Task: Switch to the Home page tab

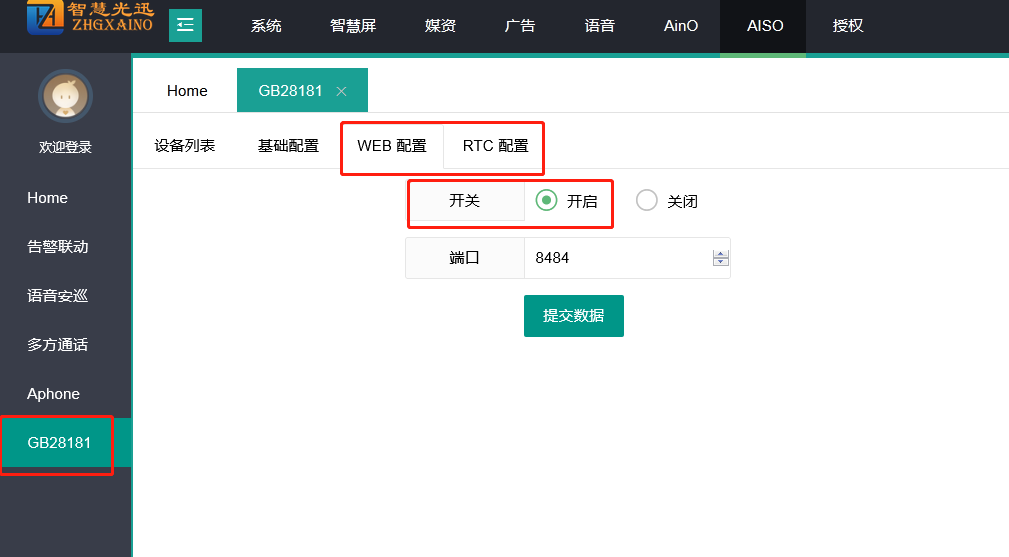Action: click(x=187, y=91)
